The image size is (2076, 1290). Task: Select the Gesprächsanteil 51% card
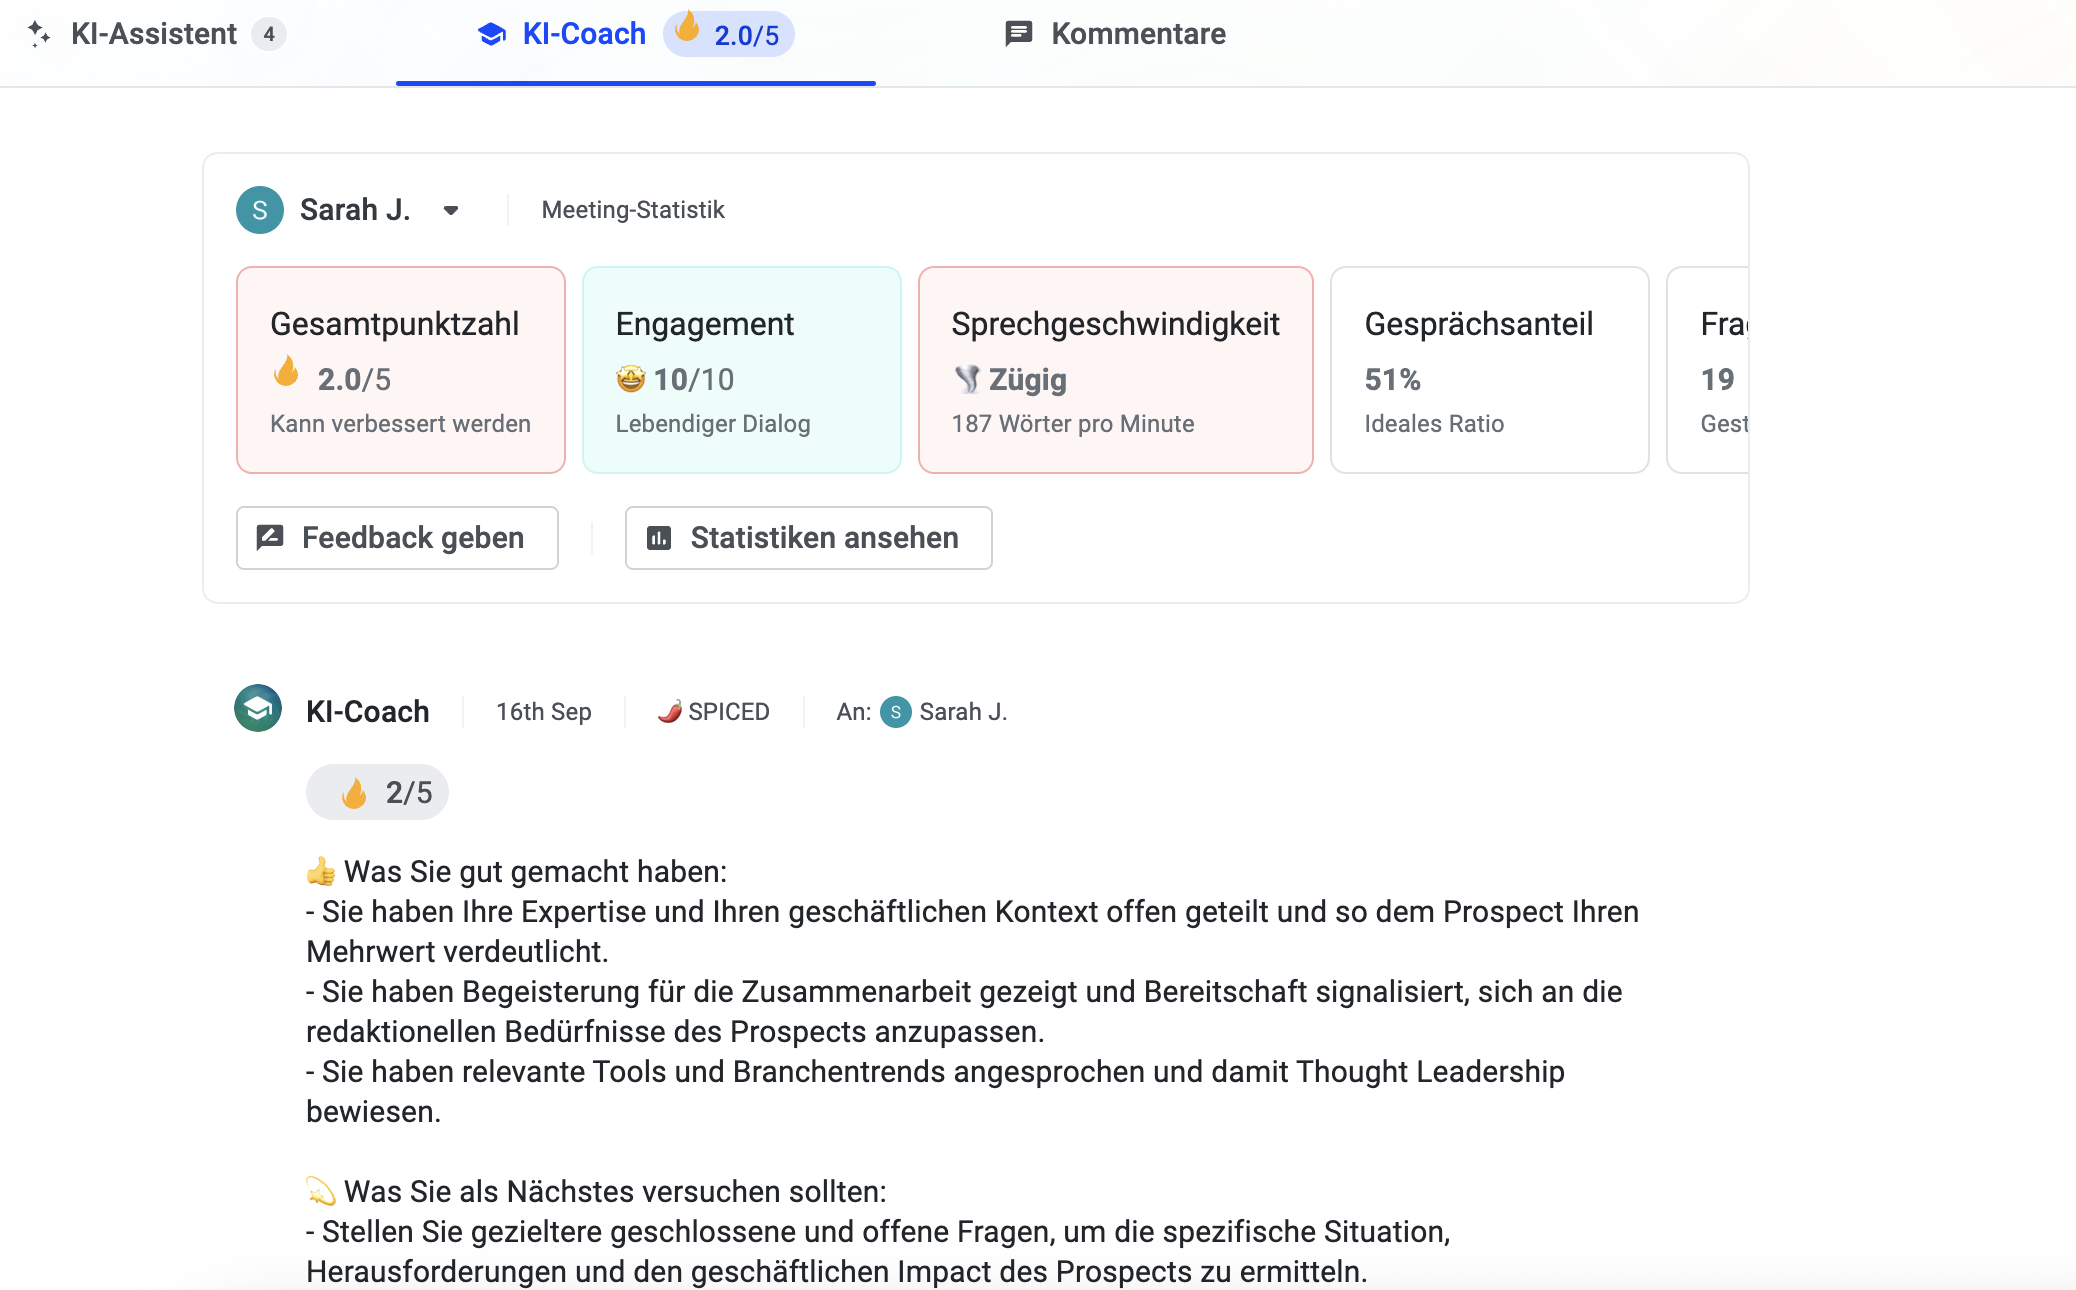point(1488,369)
